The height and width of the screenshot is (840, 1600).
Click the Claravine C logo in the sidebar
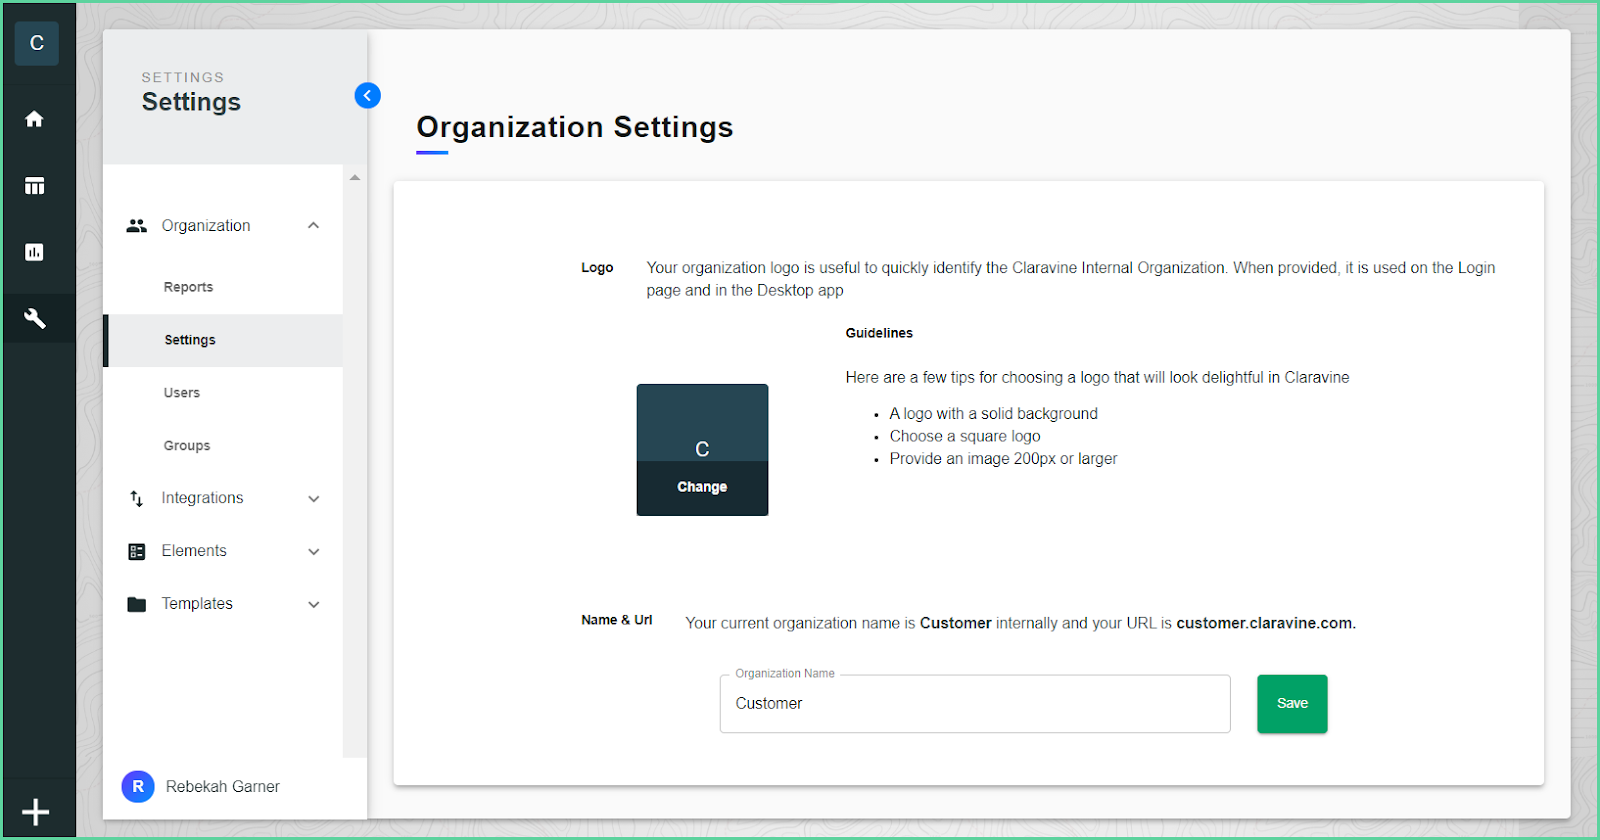pyautogui.click(x=37, y=43)
